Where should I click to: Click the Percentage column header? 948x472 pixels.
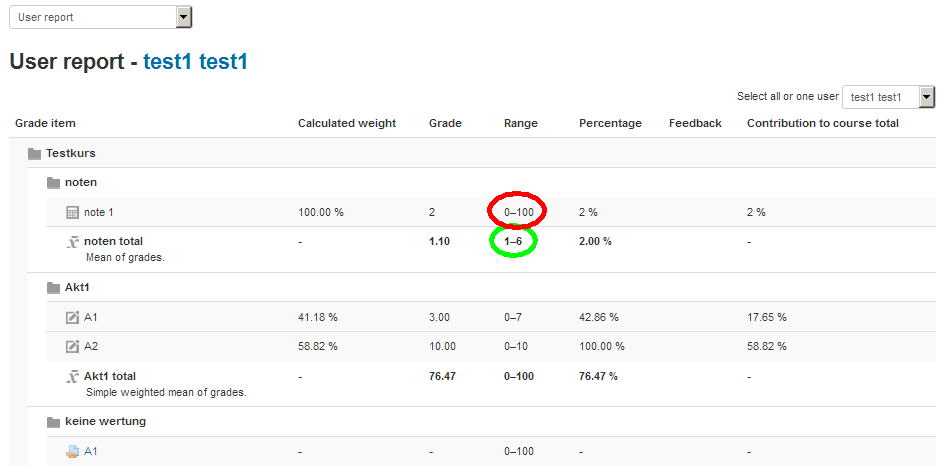click(610, 123)
